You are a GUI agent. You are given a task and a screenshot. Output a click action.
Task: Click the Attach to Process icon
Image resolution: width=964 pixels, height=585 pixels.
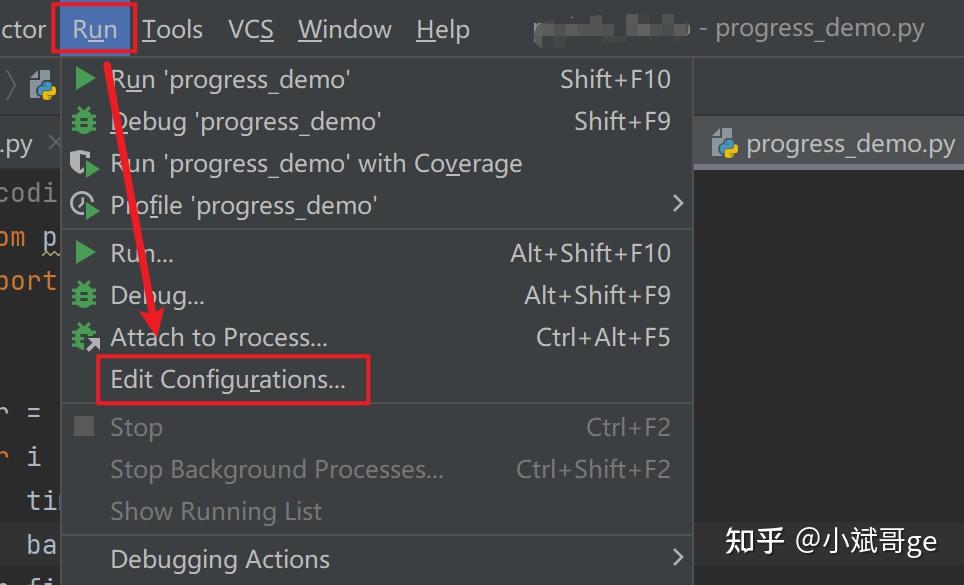84,337
